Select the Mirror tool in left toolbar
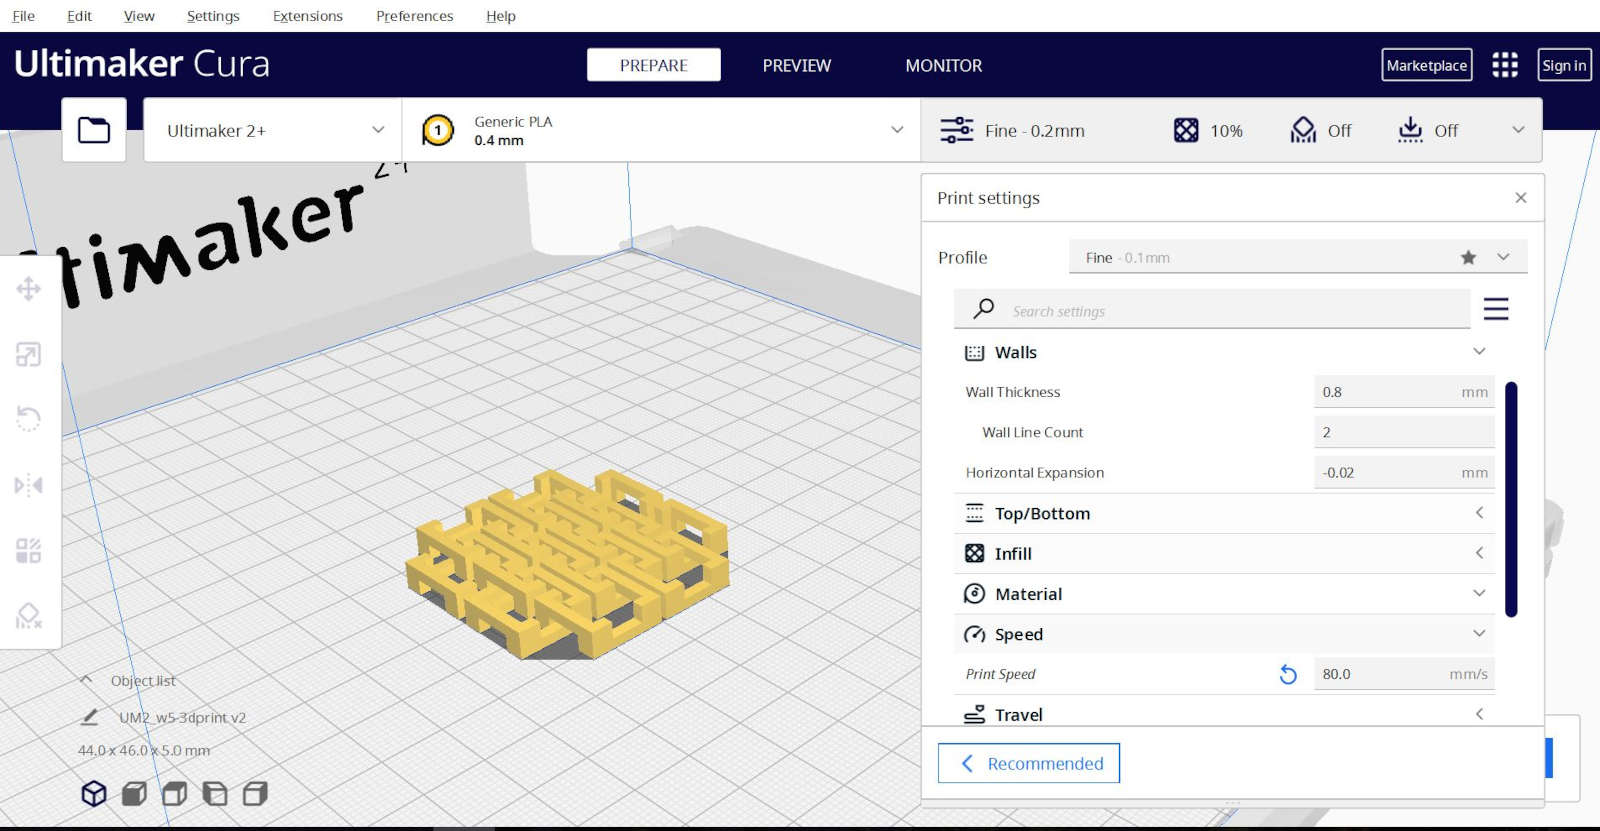The height and width of the screenshot is (831, 1600). (28, 486)
